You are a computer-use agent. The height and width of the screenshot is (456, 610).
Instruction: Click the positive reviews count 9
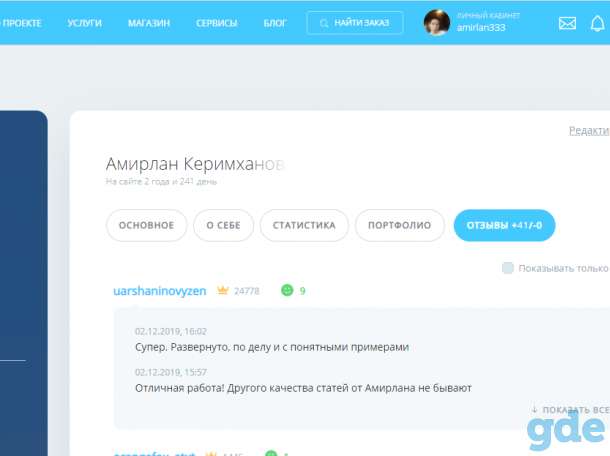click(302, 291)
